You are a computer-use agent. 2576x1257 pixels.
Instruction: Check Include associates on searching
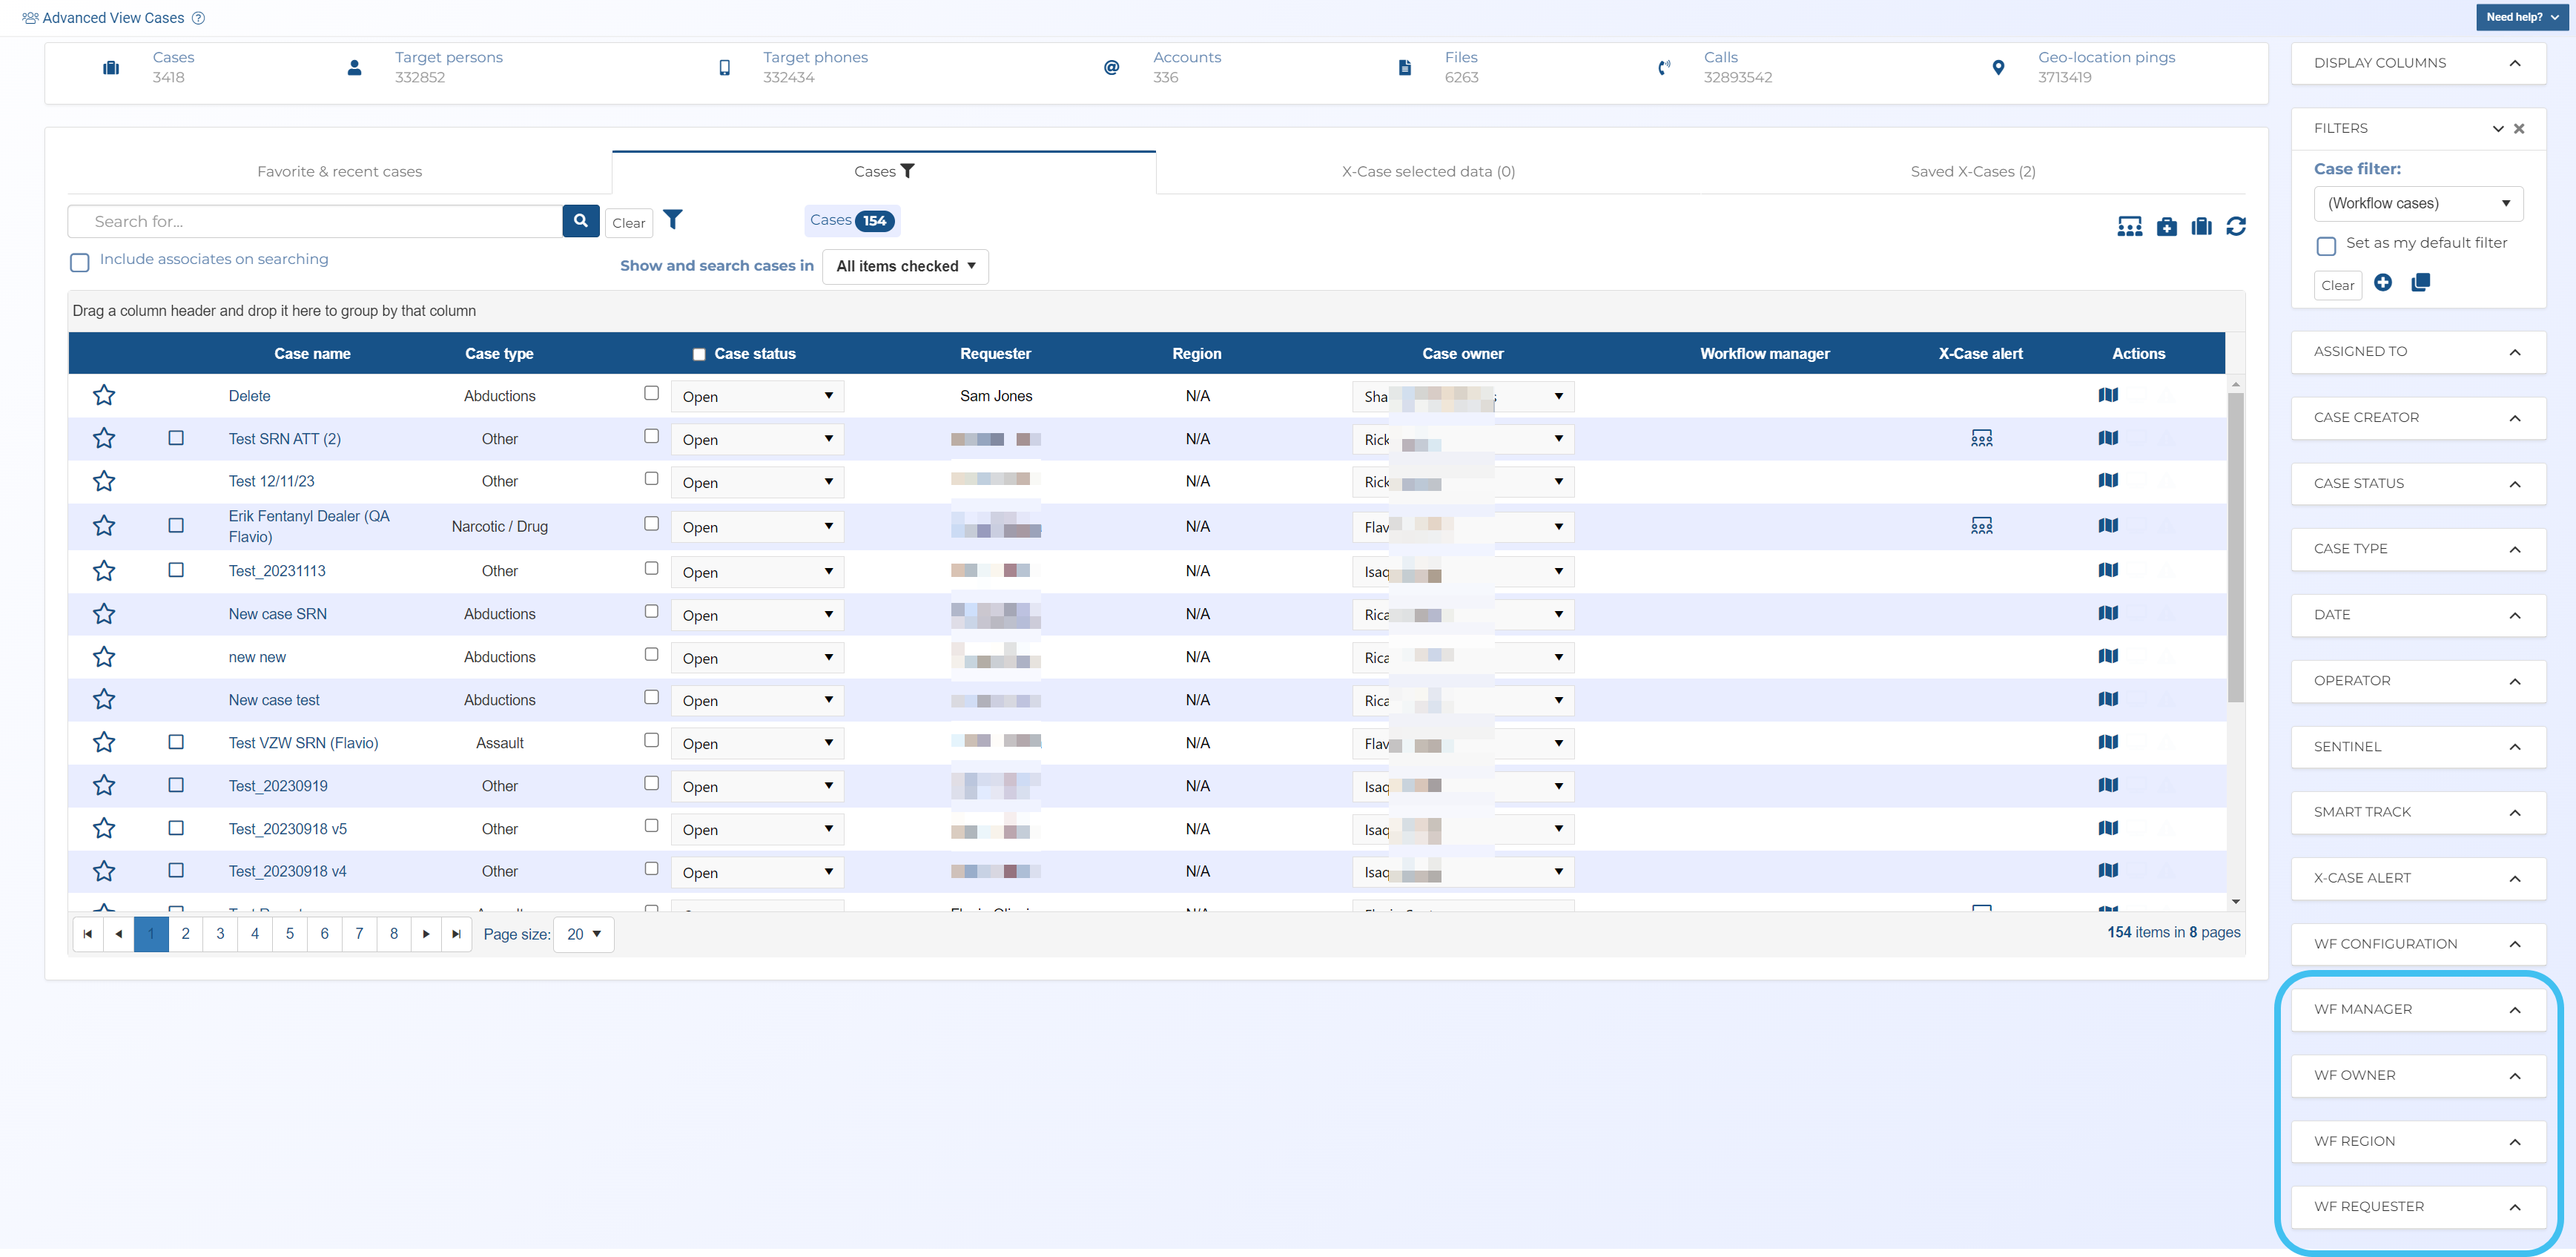80,262
